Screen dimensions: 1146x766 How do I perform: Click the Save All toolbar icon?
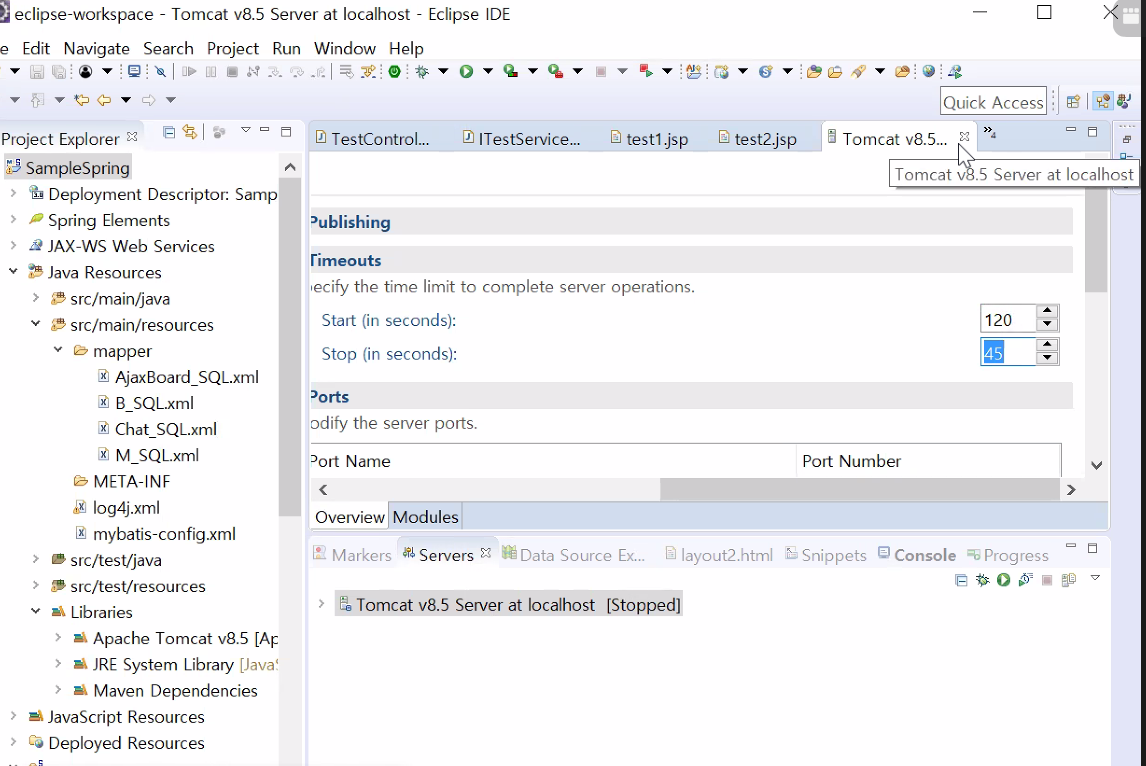click(x=58, y=72)
